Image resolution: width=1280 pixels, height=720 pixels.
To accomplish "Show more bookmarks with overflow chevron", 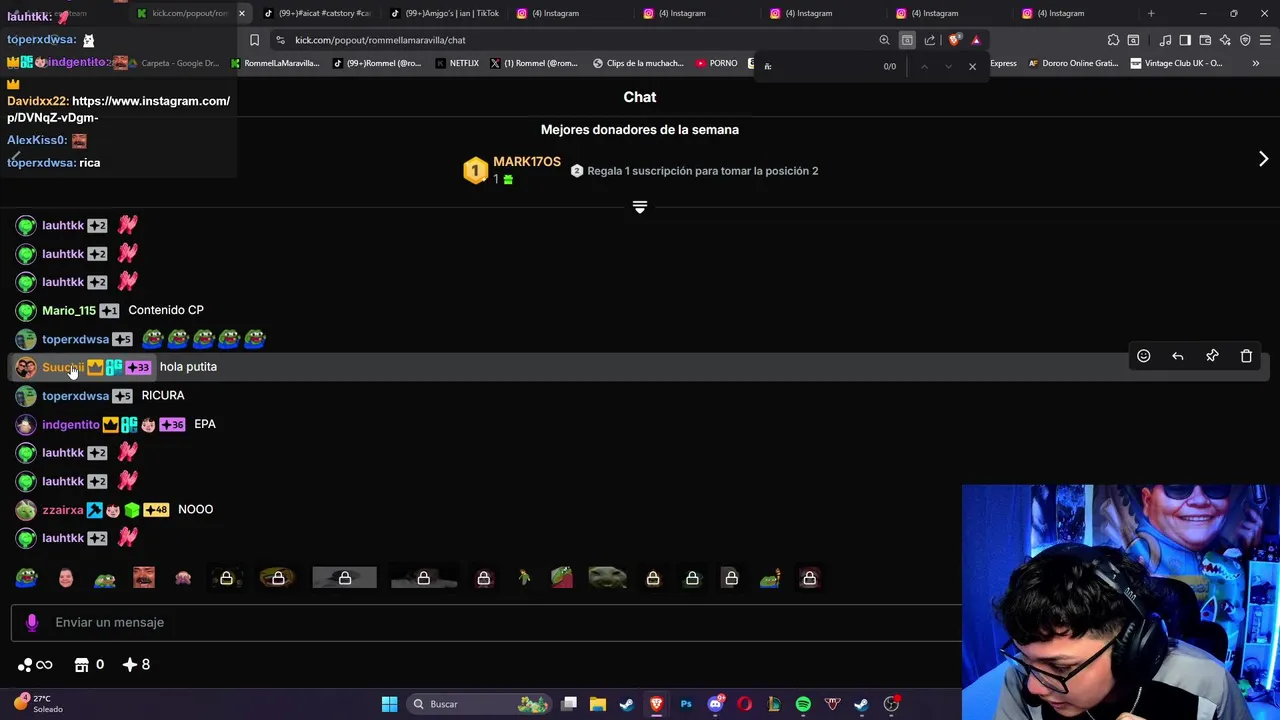I will [x=1255, y=63].
